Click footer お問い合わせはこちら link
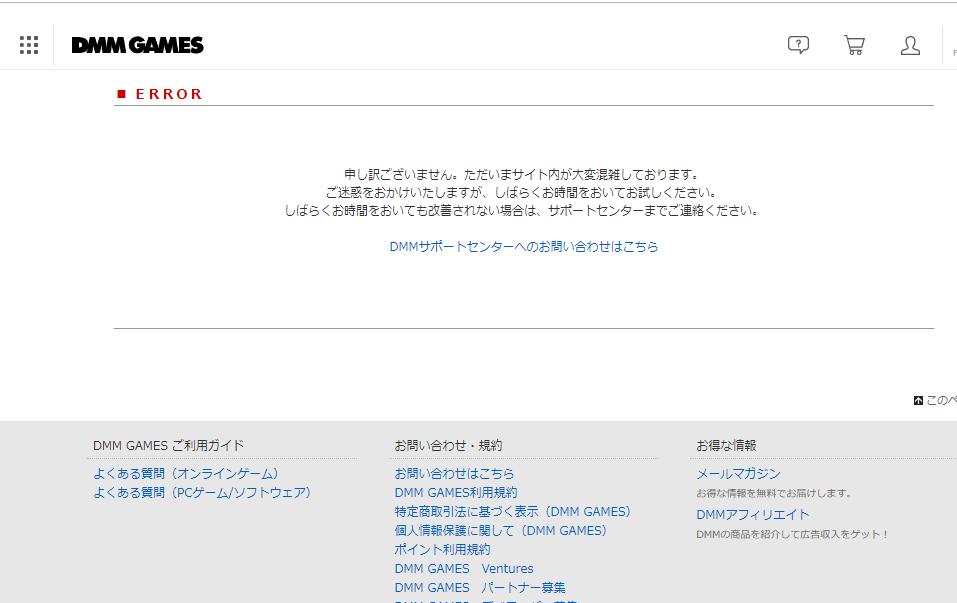Screen dimensions: 957x603 454,474
